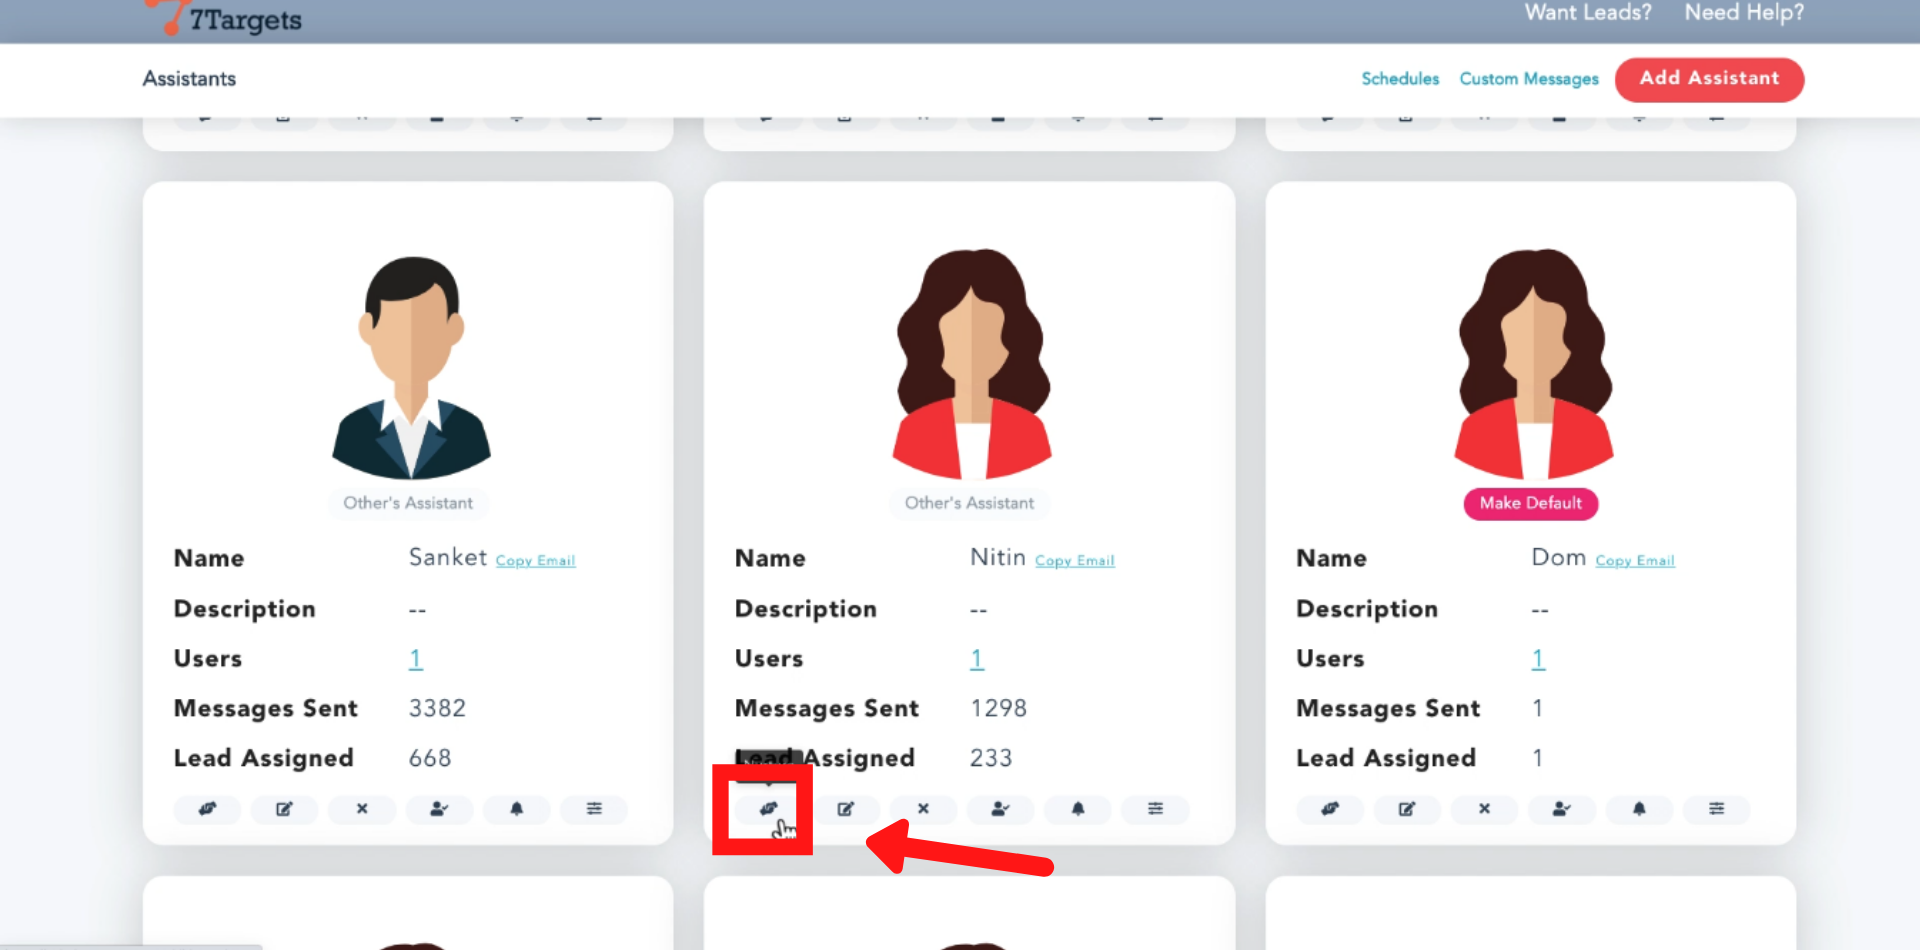Click the bell notification icon for Nitin

(x=1078, y=809)
